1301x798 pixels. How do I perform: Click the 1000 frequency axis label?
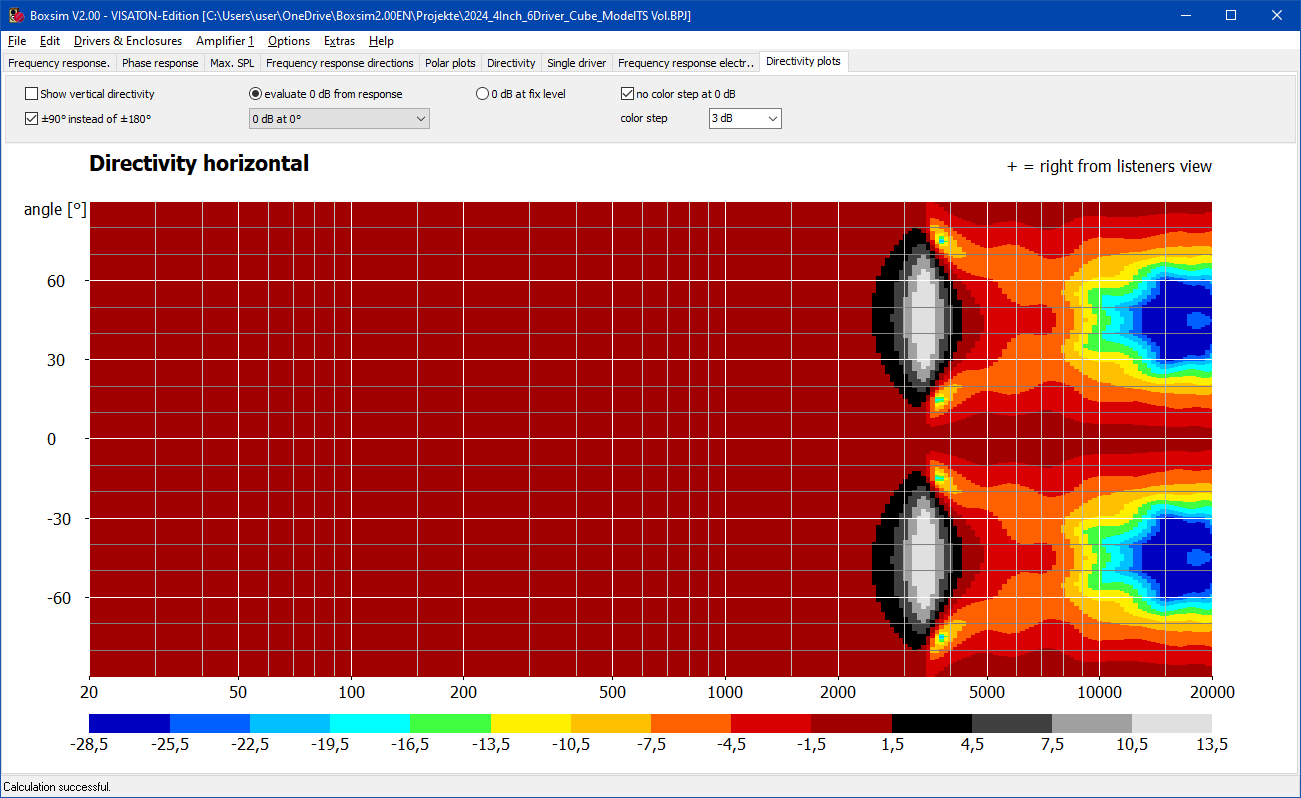[x=725, y=692]
